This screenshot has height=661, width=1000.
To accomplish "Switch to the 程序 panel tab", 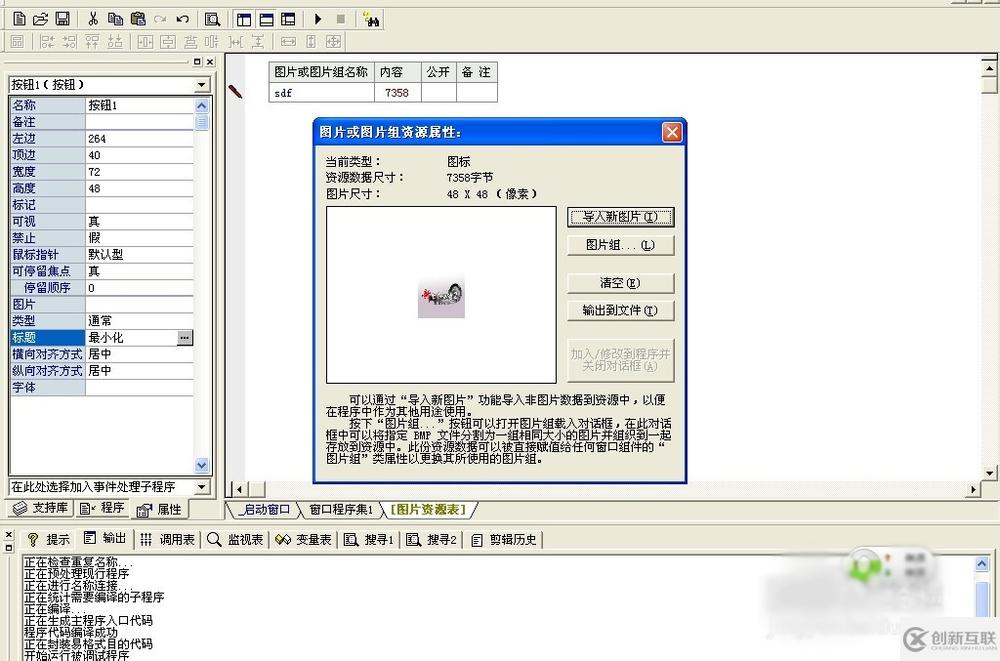I will [103, 508].
